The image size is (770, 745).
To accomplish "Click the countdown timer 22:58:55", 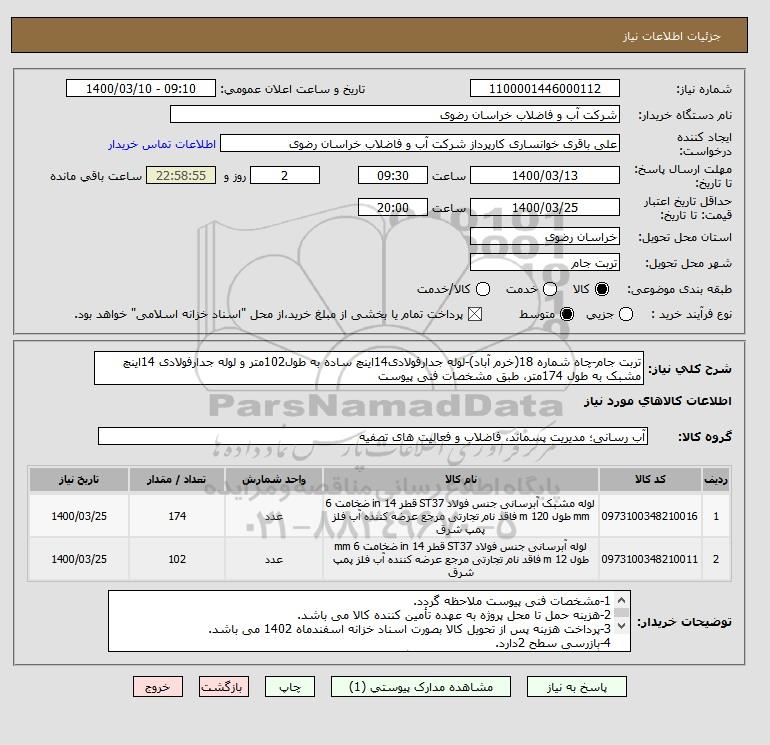I will 181,175.
